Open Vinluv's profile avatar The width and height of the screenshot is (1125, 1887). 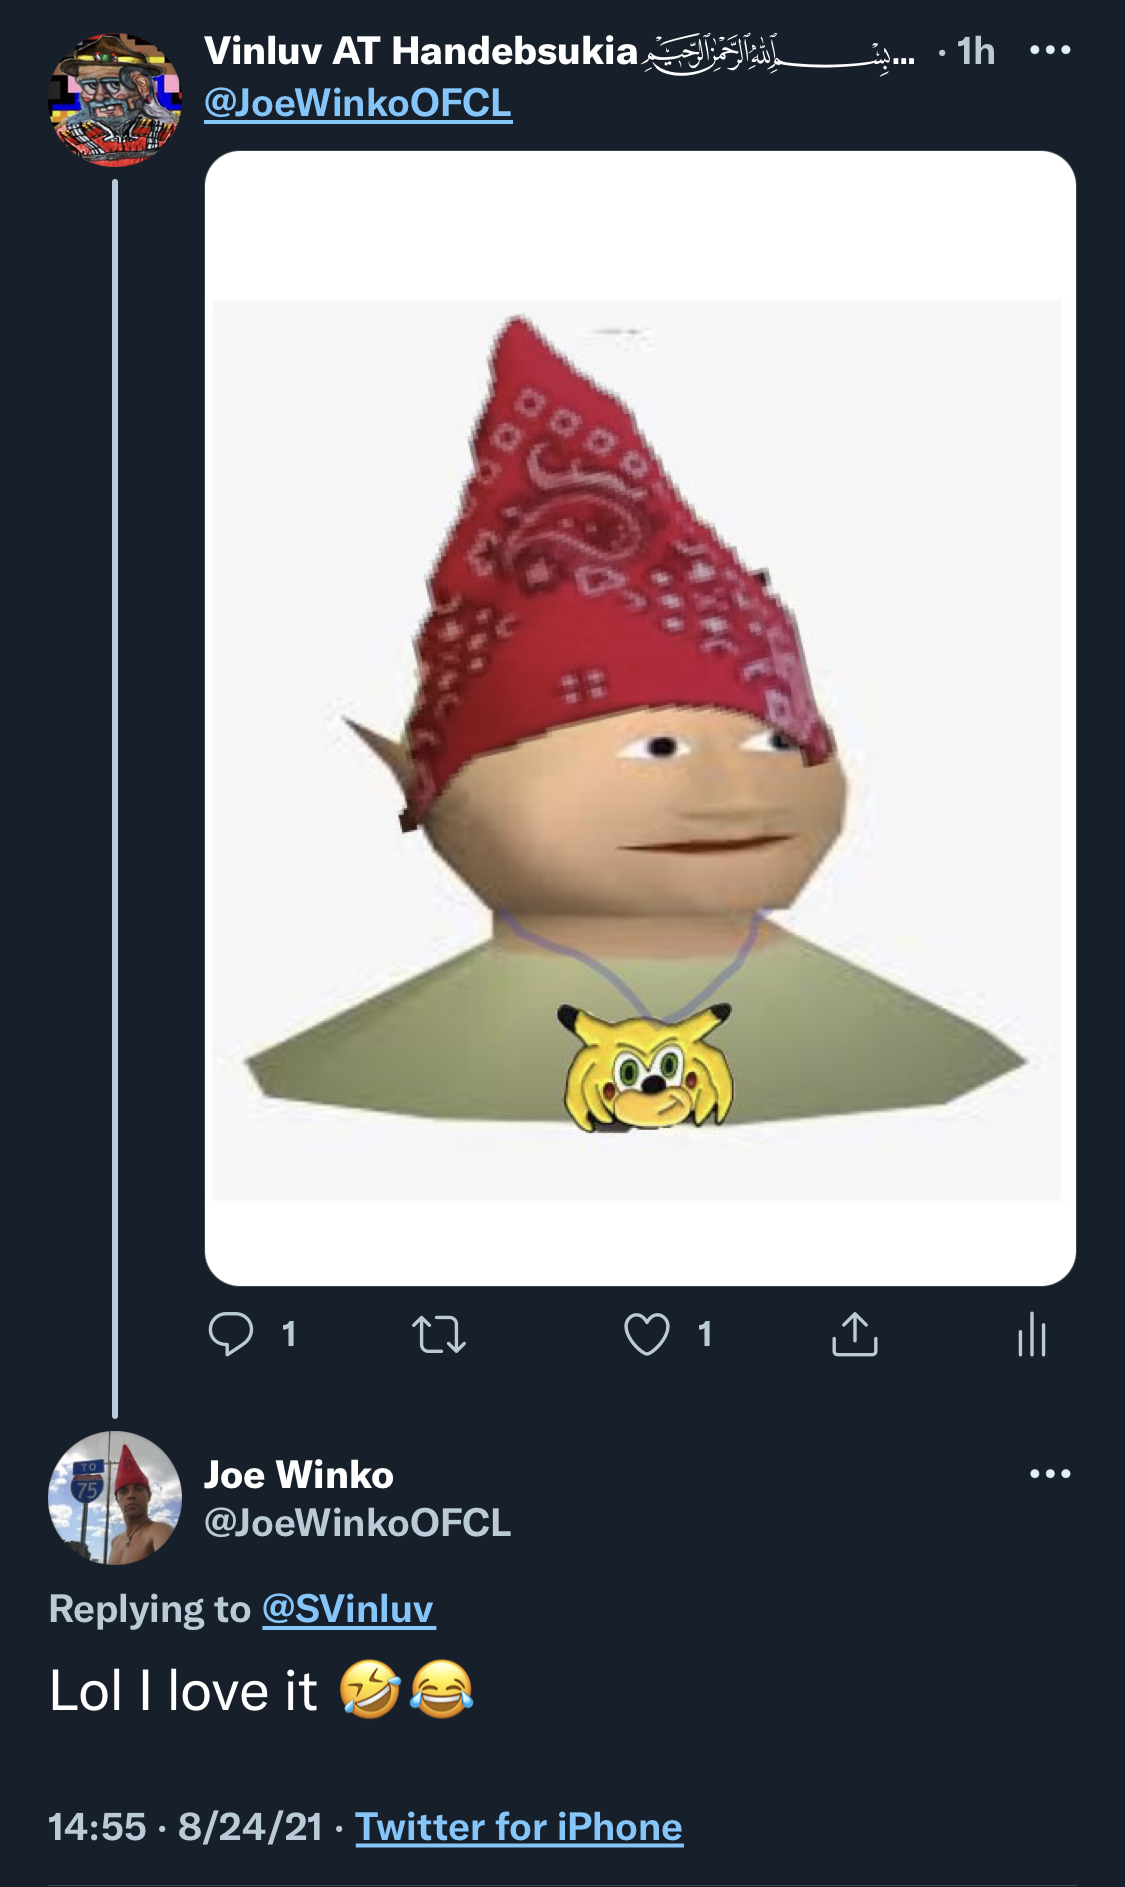tap(115, 100)
